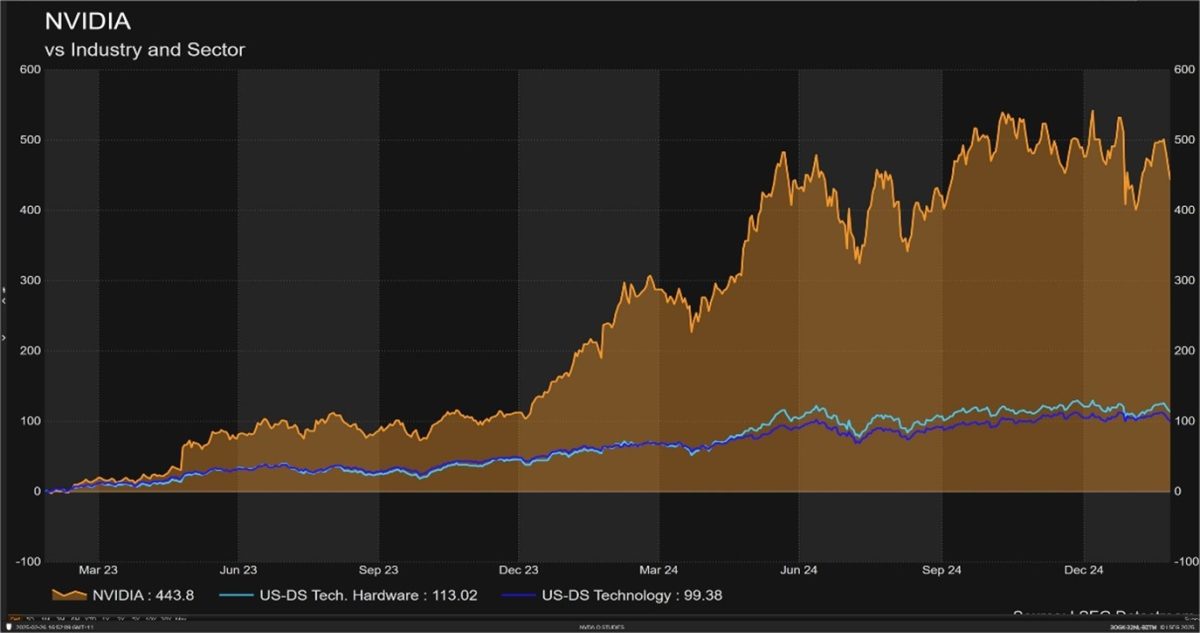Select the Max range option
The height and width of the screenshot is (633, 1200).
tap(180, 618)
